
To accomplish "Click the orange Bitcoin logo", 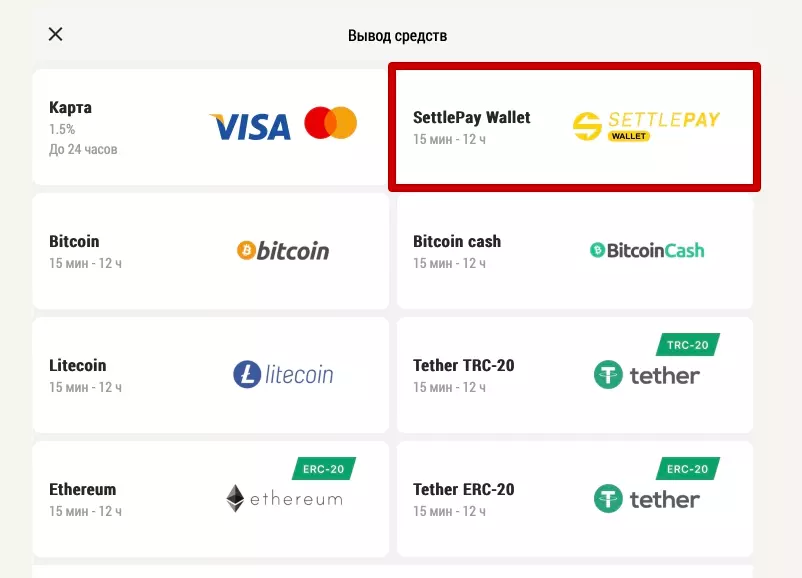I will 283,250.
